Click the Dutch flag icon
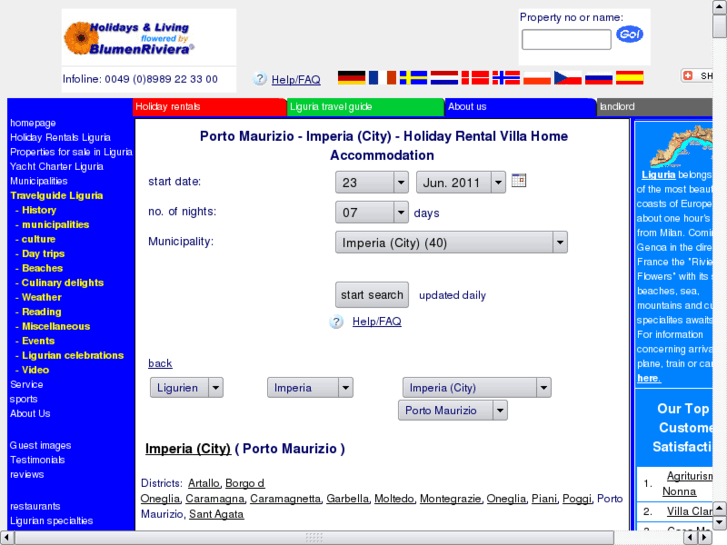This screenshot has height=545, width=727. click(x=444, y=77)
